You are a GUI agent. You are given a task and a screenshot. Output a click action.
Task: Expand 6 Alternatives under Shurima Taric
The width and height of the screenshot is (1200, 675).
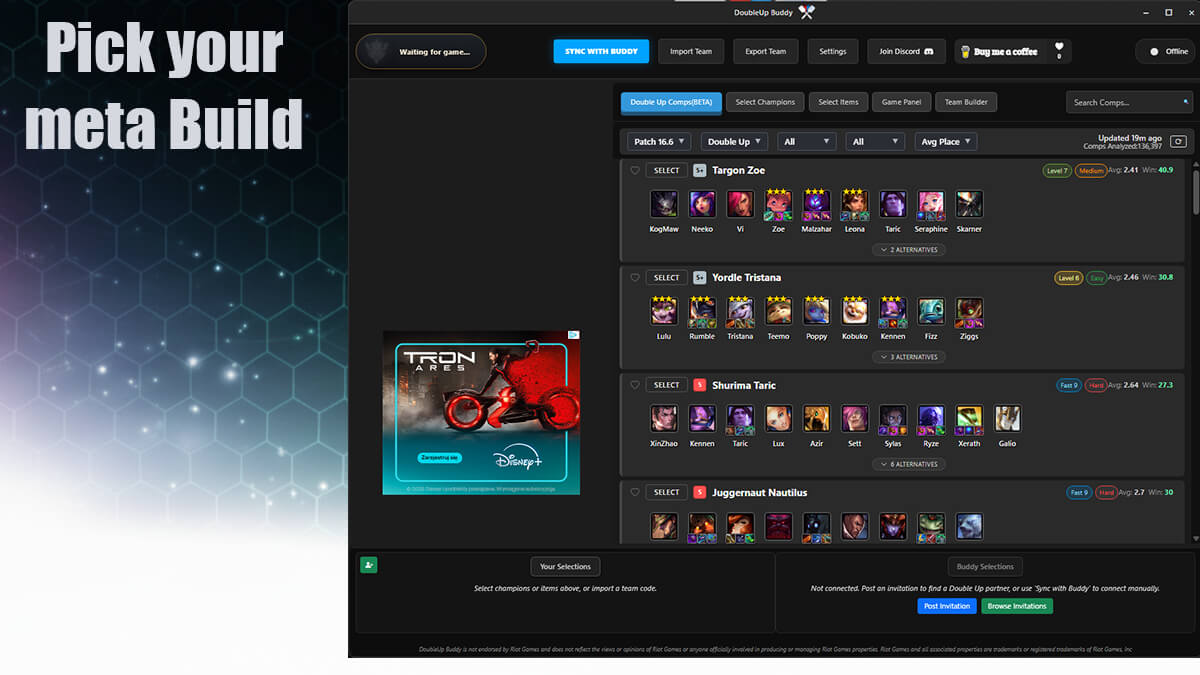[909, 464]
